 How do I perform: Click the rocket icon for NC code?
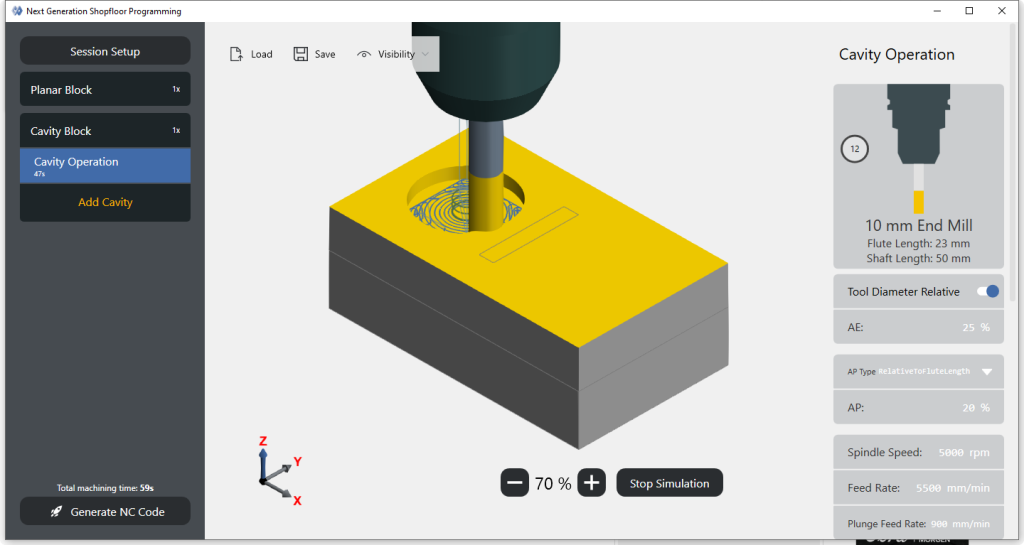coord(57,512)
